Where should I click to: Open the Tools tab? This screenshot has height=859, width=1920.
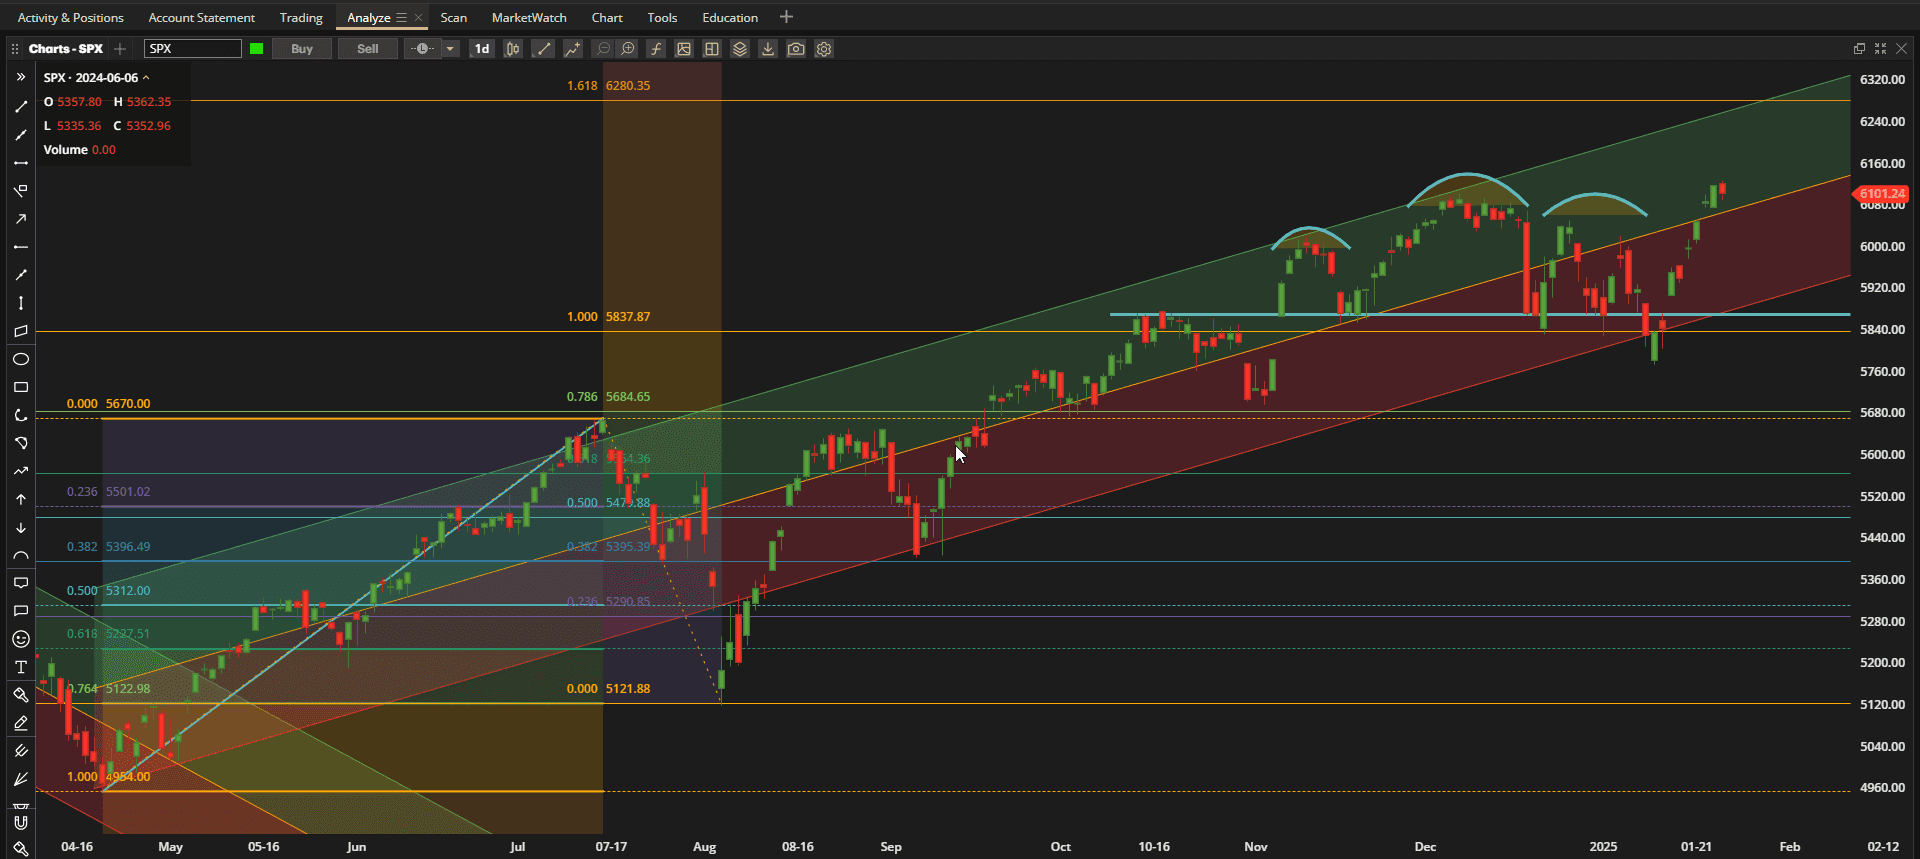662,17
